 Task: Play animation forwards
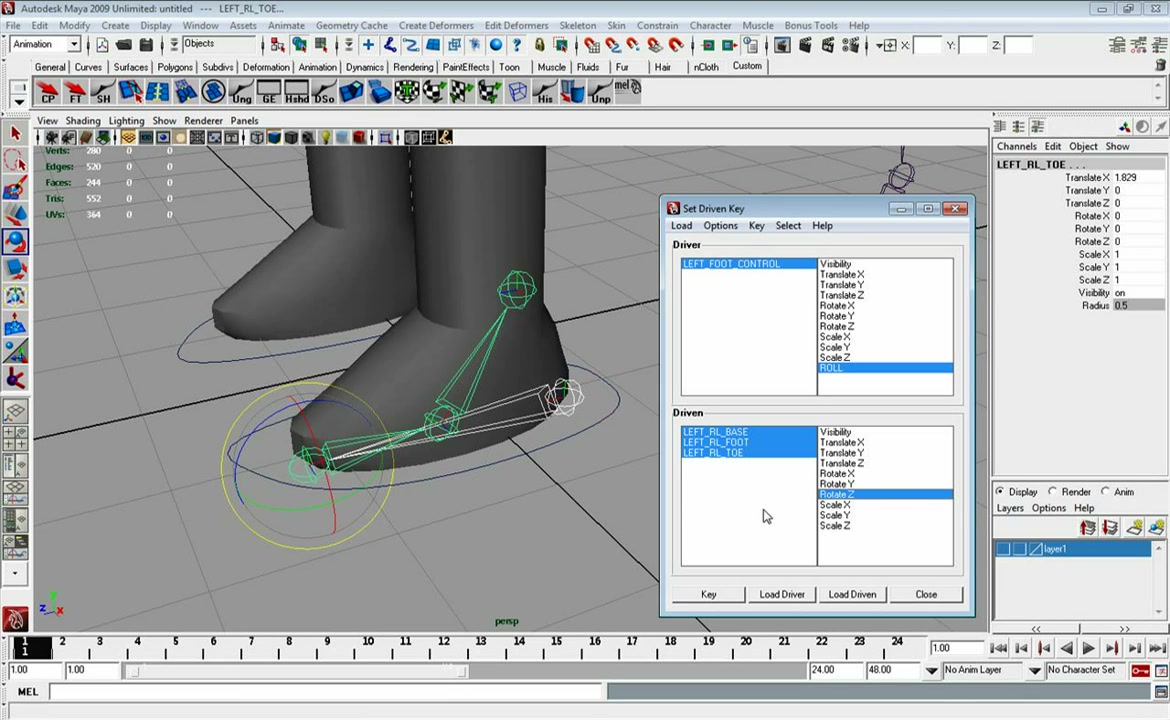[x=1089, y=648]
